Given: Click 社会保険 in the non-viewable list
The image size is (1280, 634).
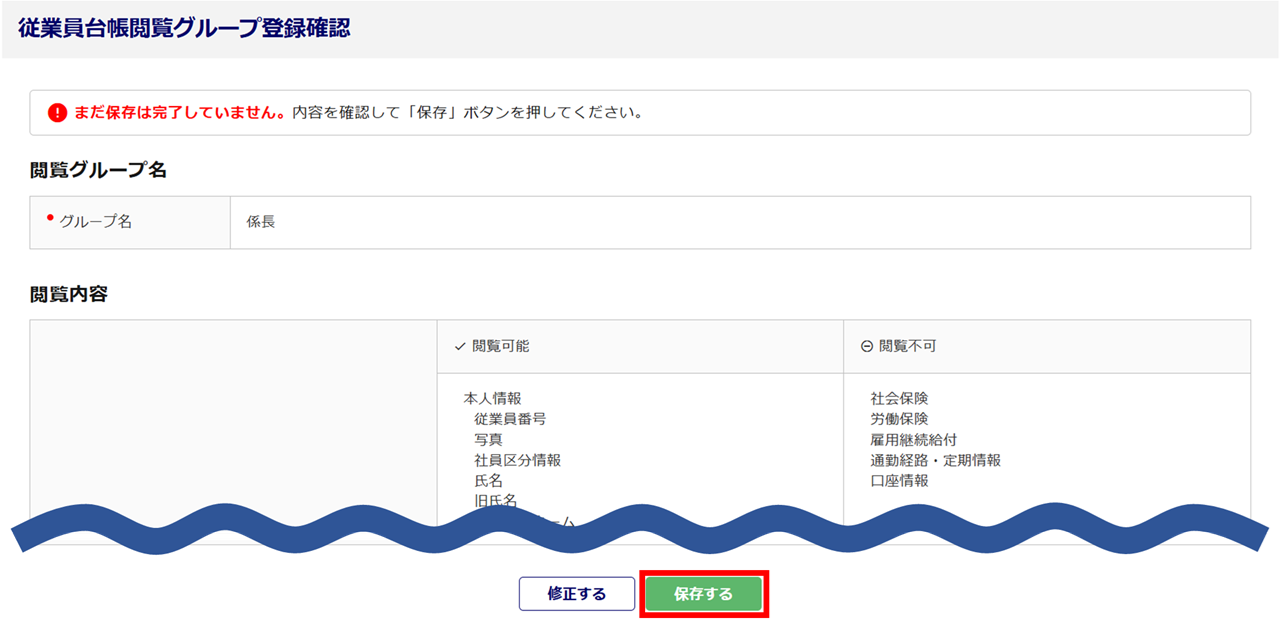Looking at the screenshot, I should [x=899, y=398].
